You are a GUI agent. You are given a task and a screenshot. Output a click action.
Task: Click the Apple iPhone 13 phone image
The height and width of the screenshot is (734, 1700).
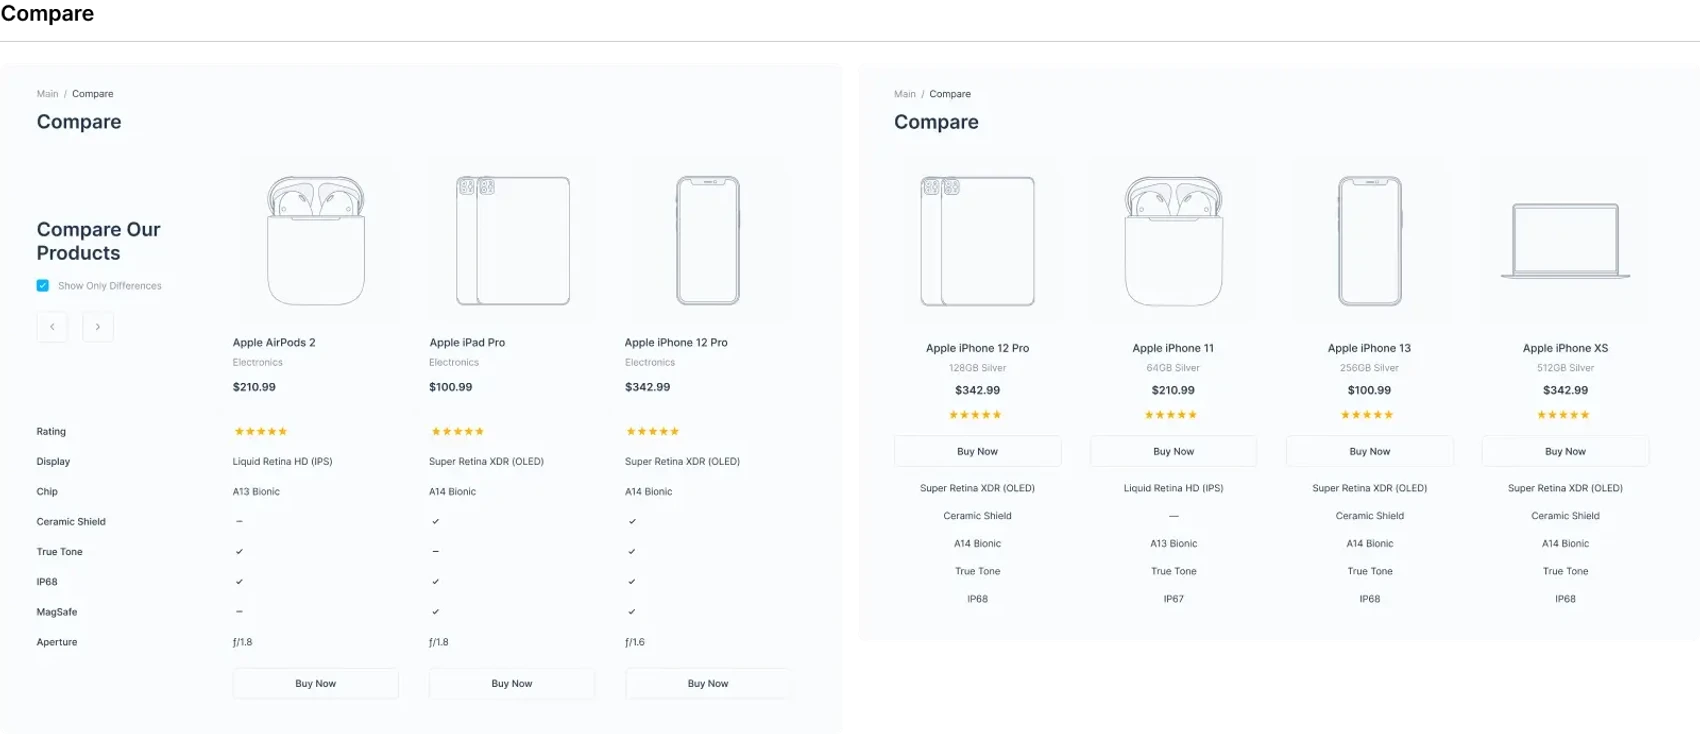(x=1369, y=240)
